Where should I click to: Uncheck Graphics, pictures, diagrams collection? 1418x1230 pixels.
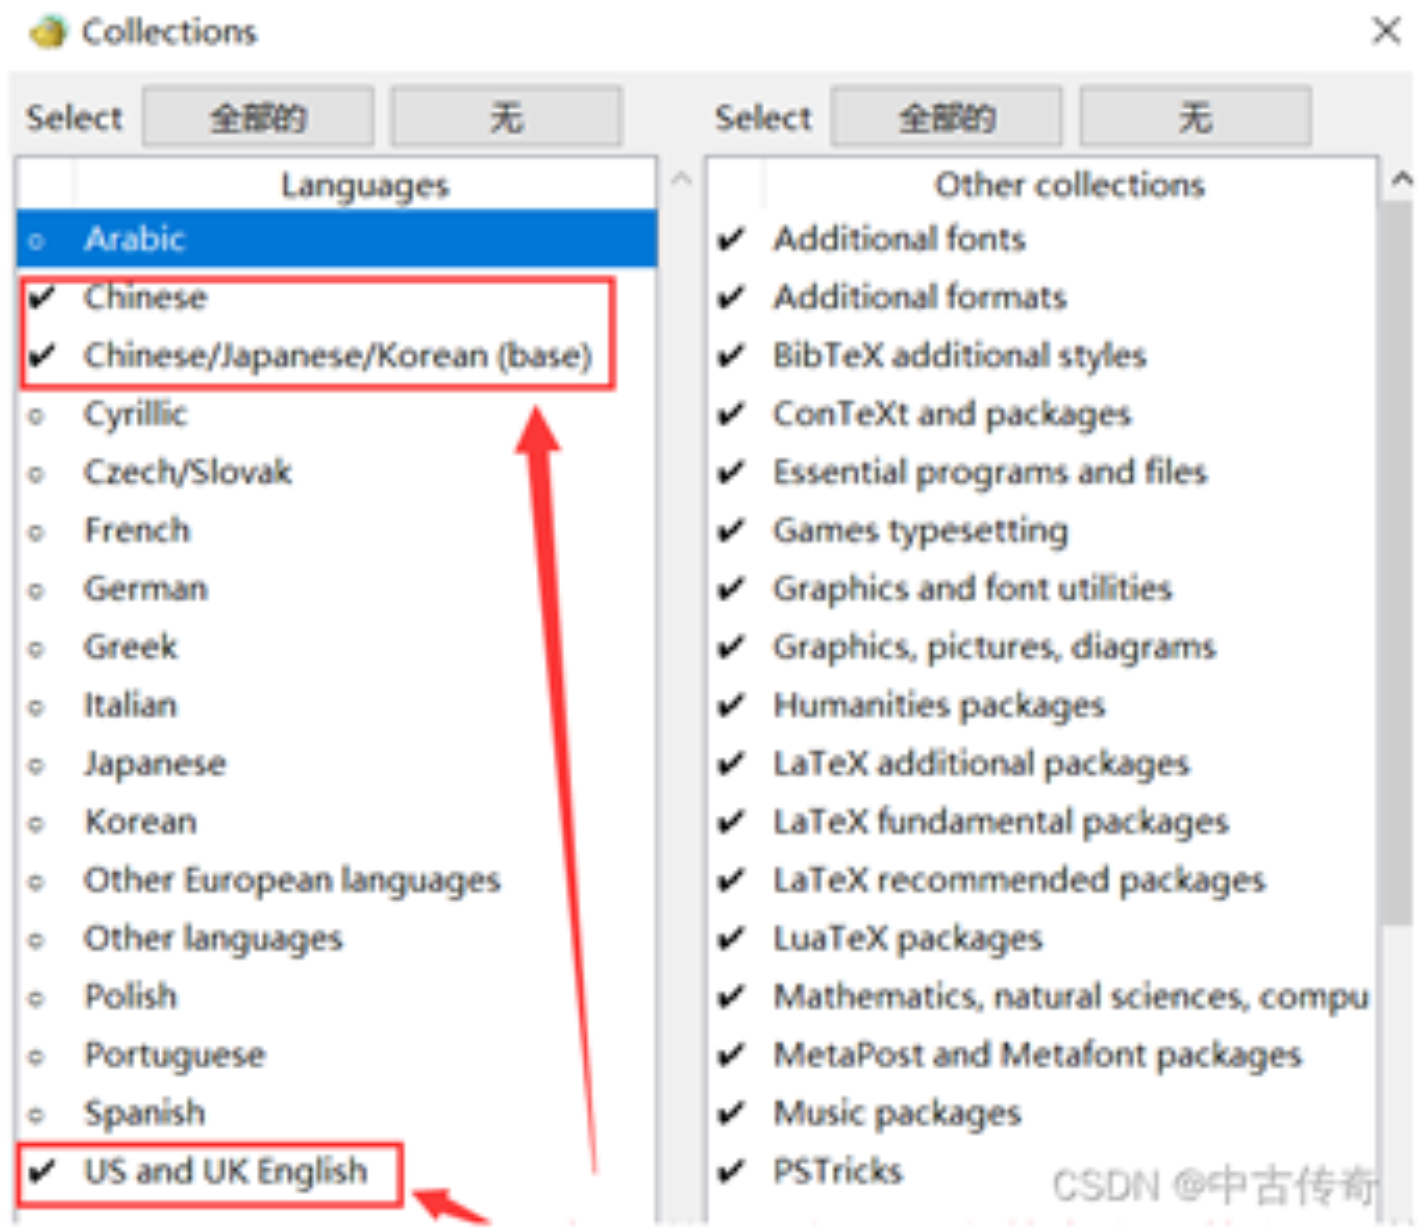(x=1041, y=647)
